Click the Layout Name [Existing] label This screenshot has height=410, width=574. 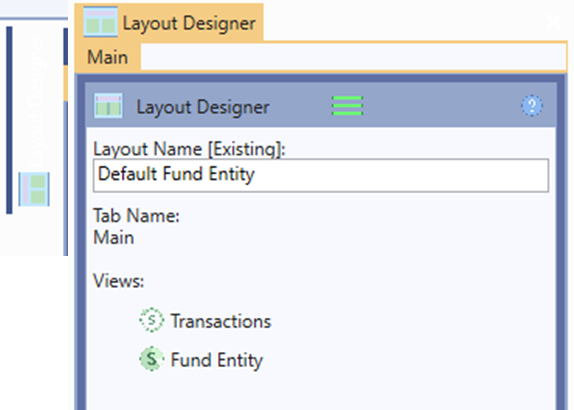pyautogui.click(x=189, y=149)
